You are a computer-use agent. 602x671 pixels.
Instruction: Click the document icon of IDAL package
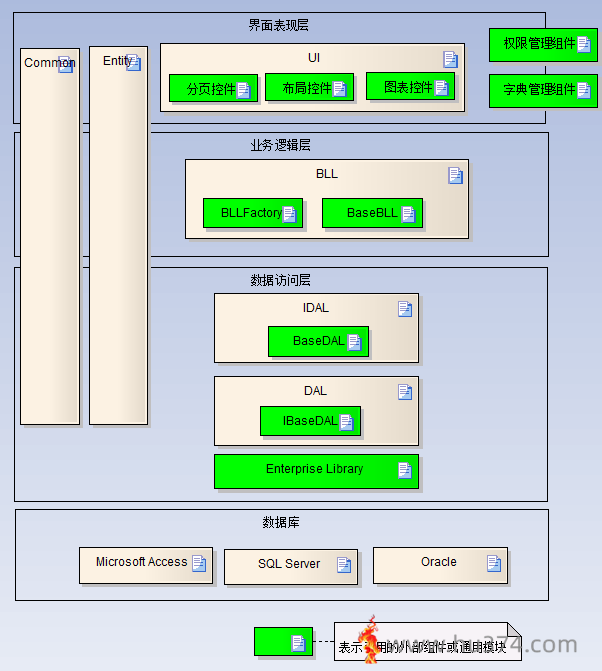pos(405,309)
